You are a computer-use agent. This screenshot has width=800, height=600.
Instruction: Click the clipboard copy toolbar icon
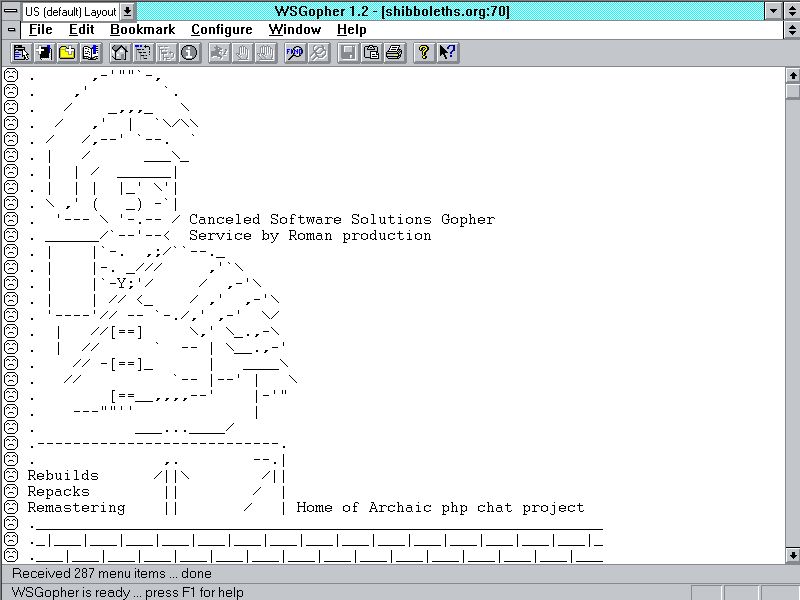[371, 53]
